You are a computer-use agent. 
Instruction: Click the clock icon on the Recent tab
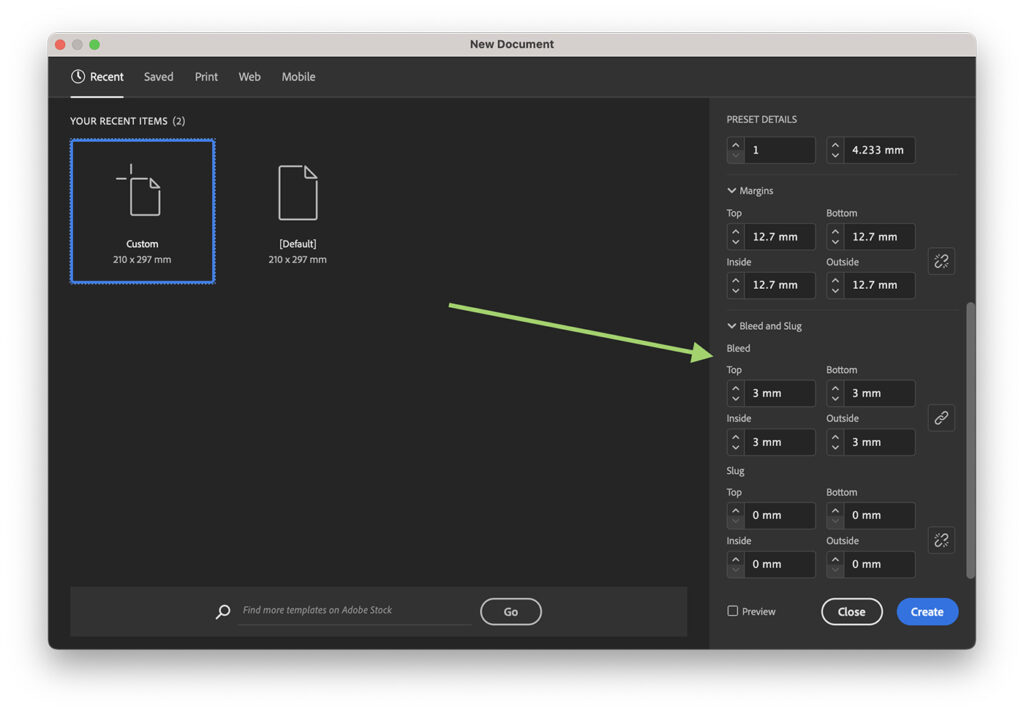pyautogui.click(x=78, y=76)
